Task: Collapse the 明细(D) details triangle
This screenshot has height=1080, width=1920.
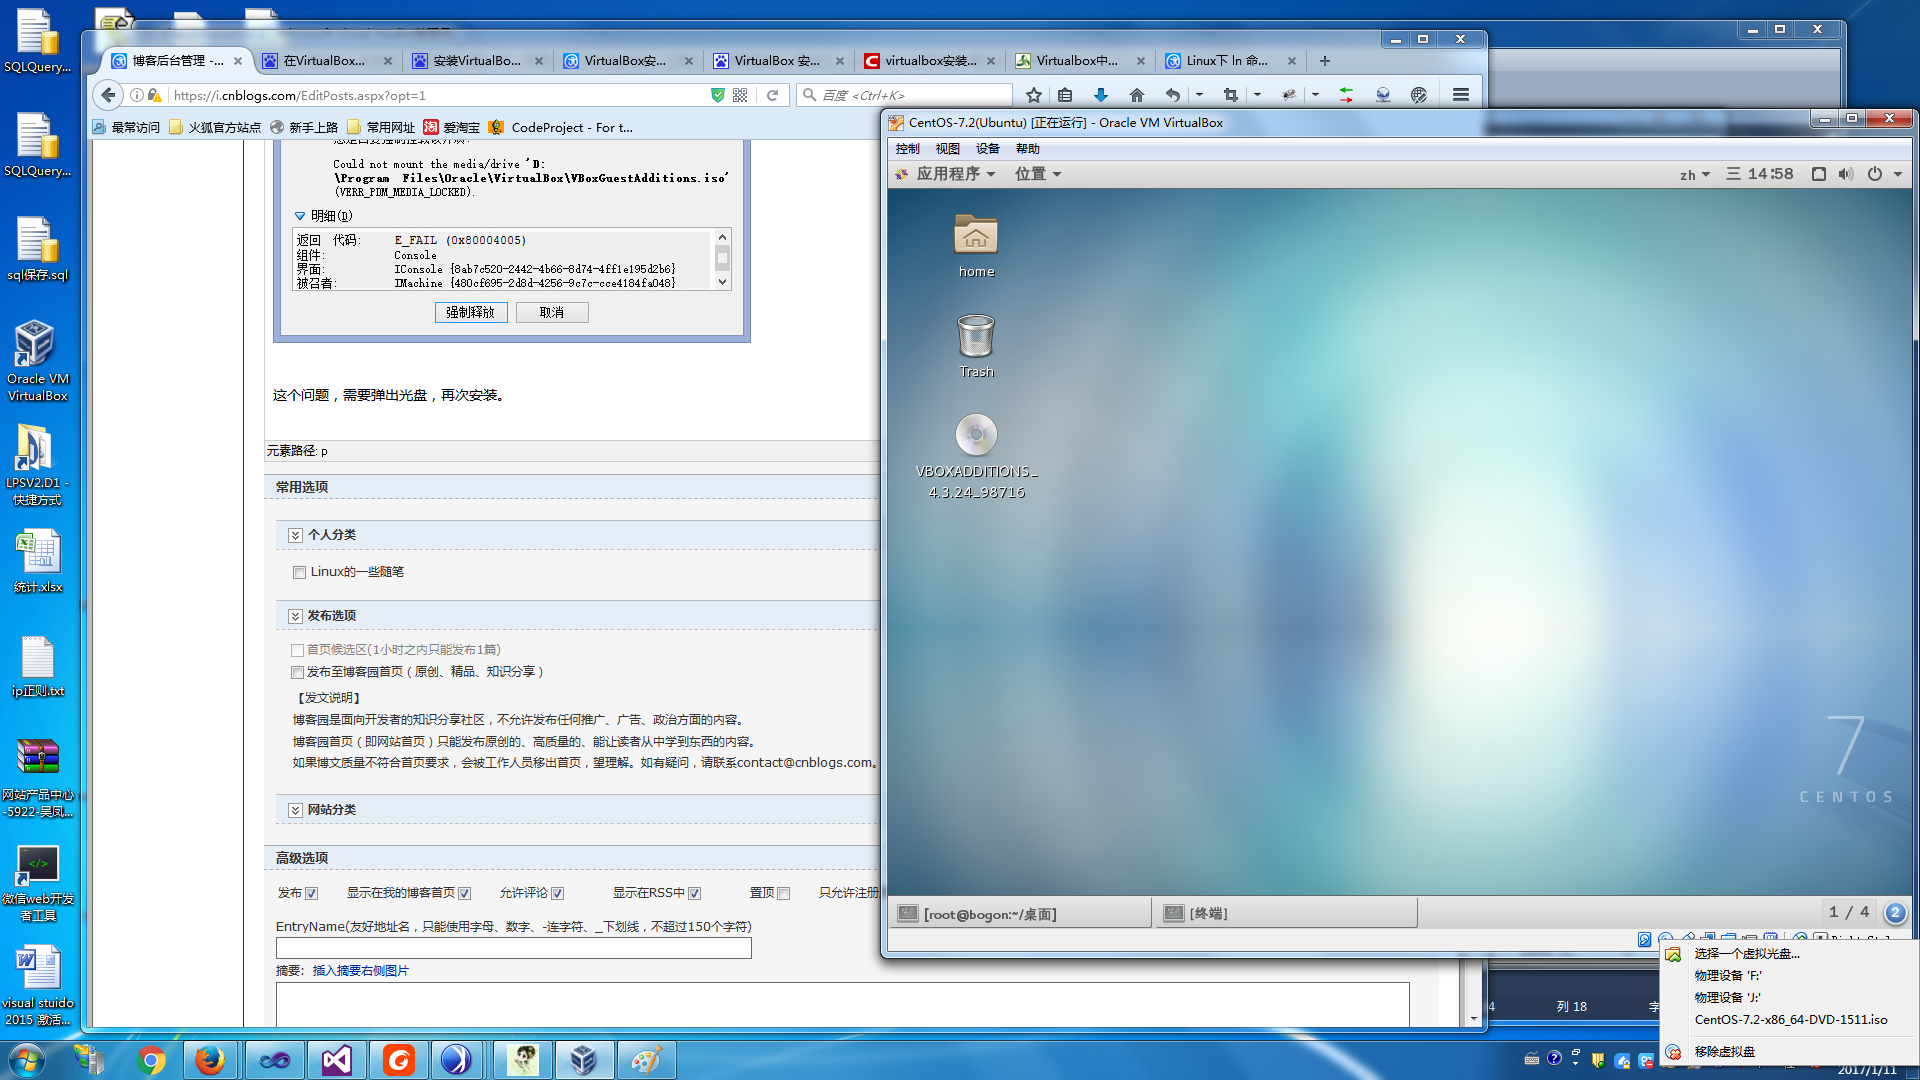Action: [x=299, y=216]
